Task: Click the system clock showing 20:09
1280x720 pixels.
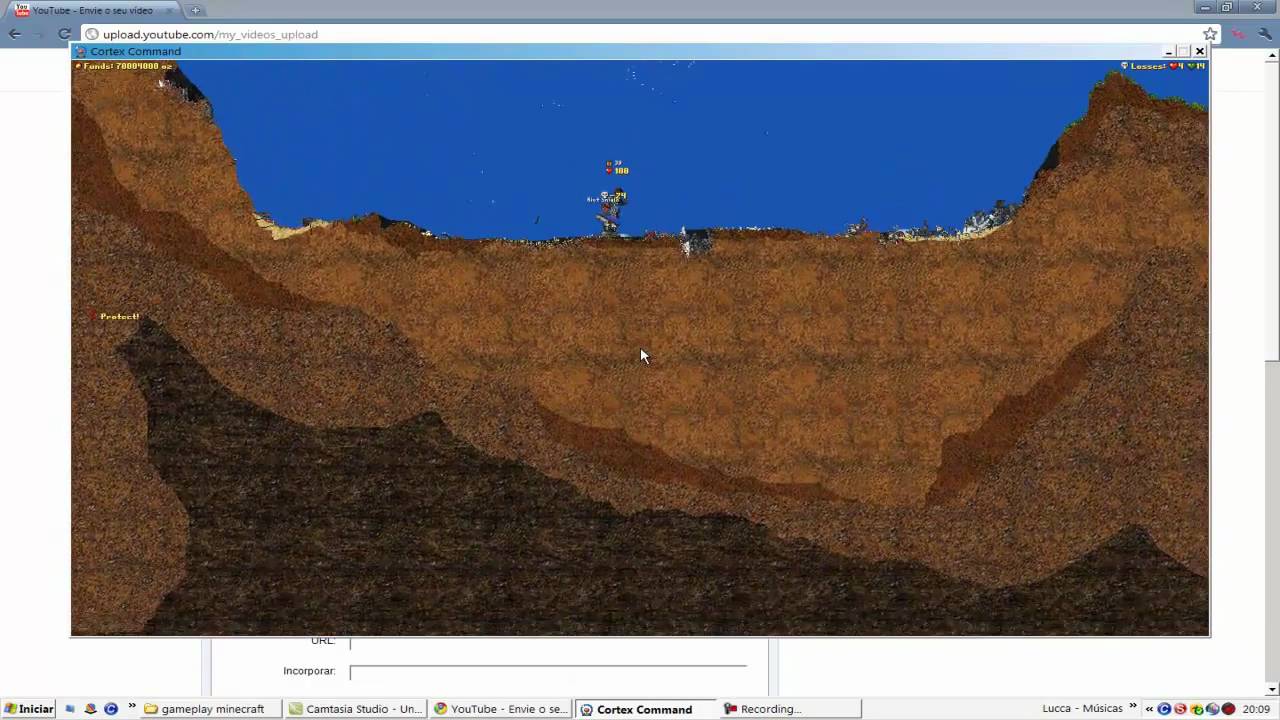Action: 1256,709
